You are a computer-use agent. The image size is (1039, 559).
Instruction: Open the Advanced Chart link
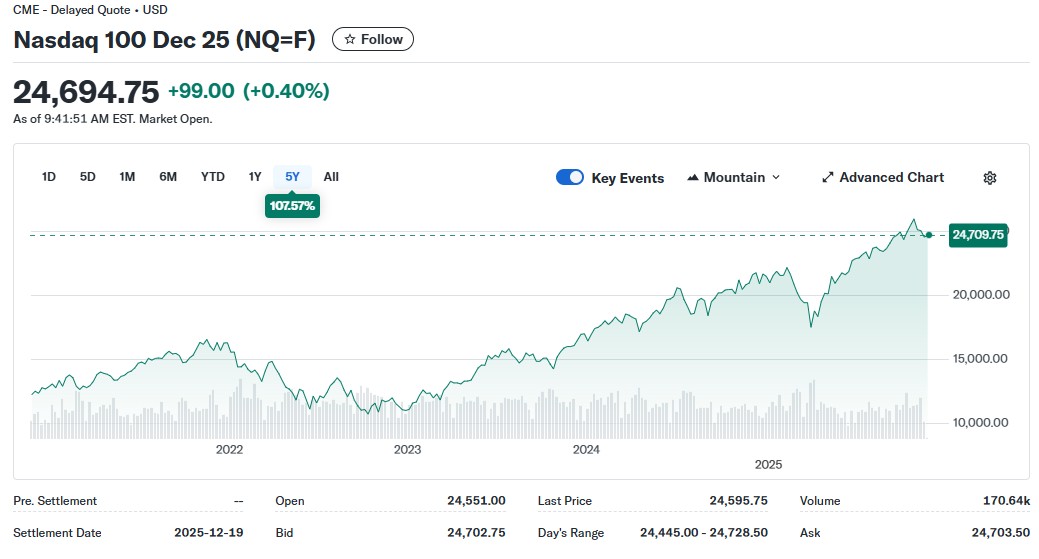pyautogui.click(x=890, y=178)
